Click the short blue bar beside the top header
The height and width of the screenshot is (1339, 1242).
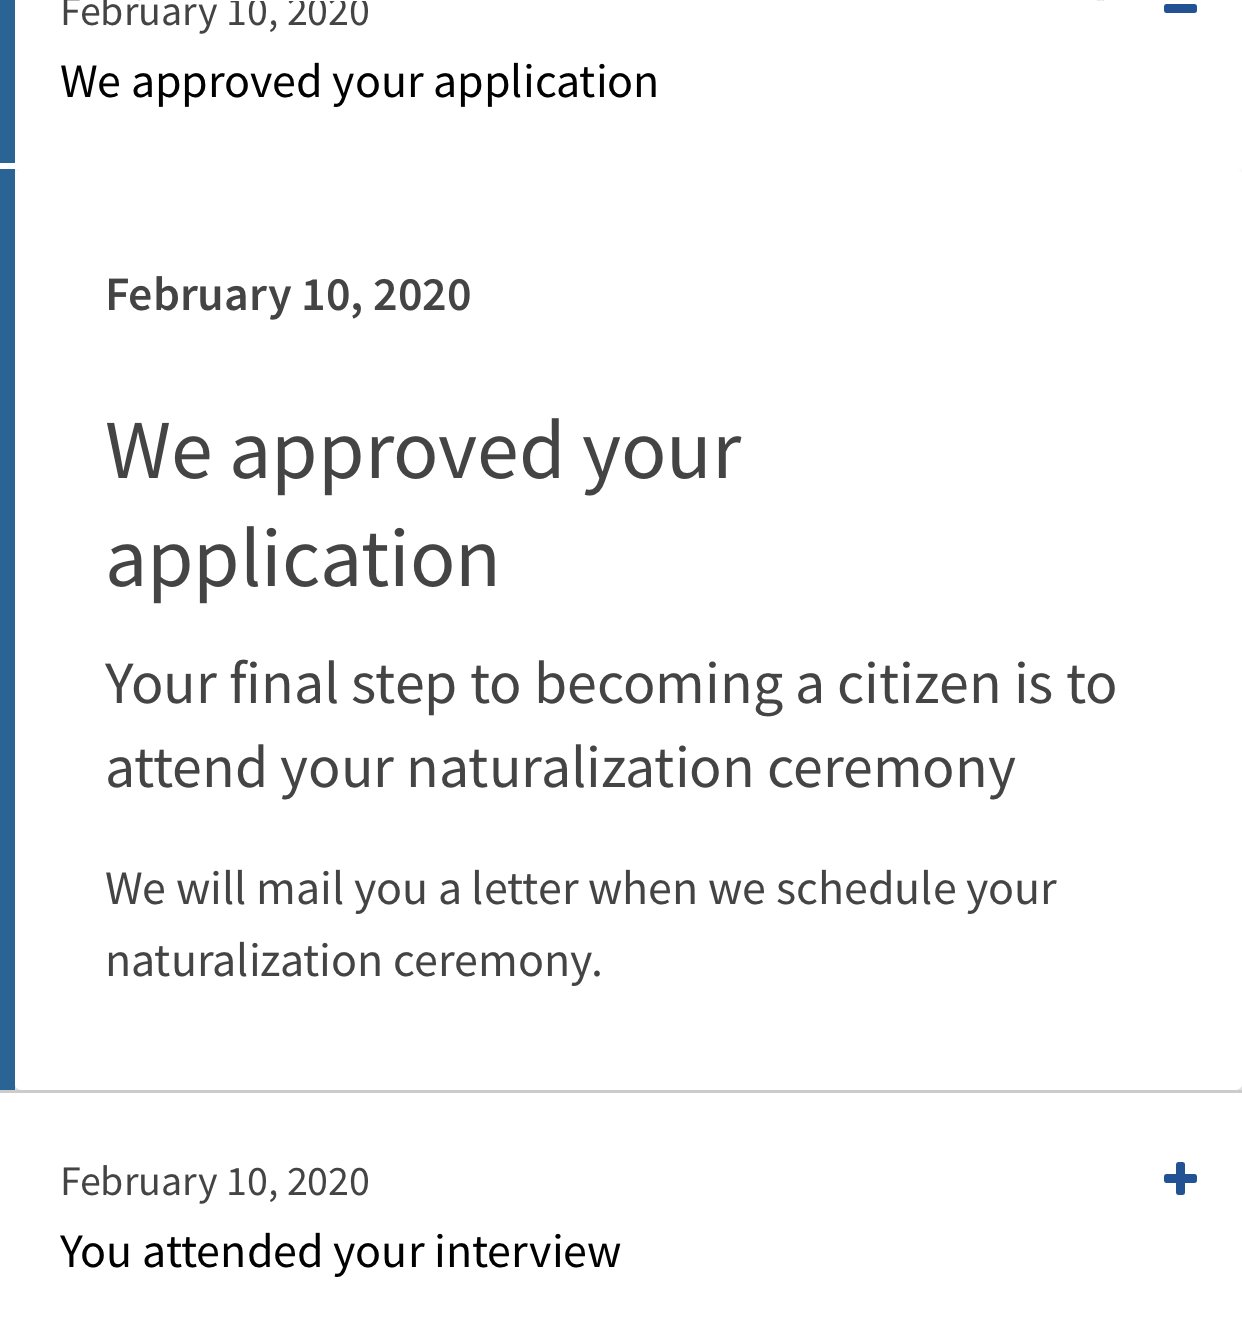coord(7,80)
